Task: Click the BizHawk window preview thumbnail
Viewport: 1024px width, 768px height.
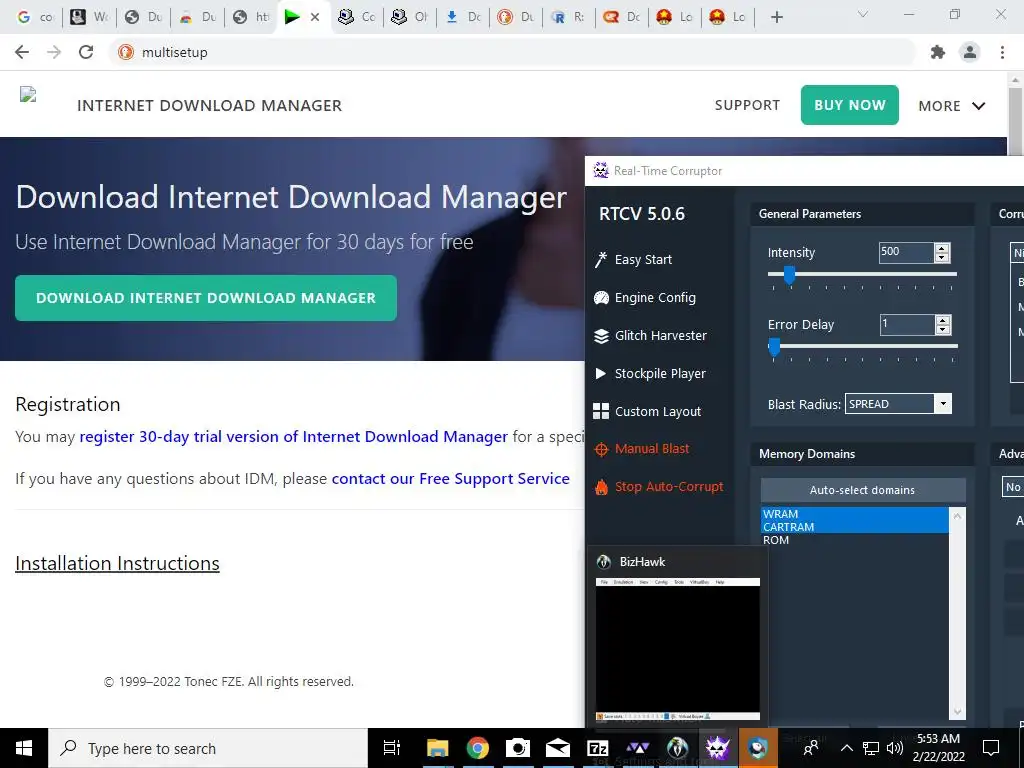Action: (x=677, y=649)
